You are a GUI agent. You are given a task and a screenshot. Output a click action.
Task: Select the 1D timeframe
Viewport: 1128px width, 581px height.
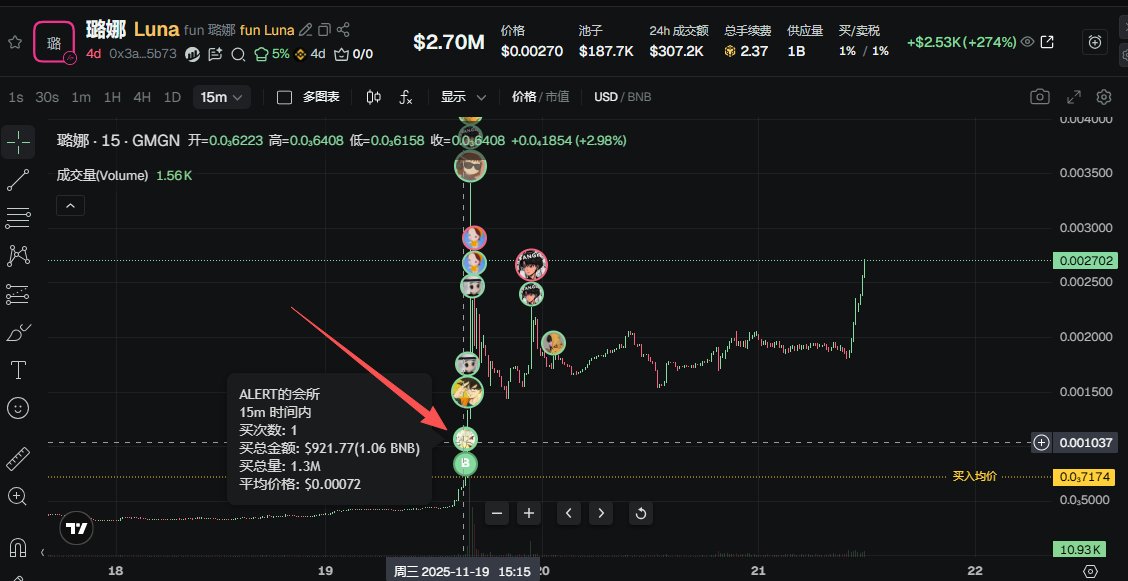click(x=172, y=97)
